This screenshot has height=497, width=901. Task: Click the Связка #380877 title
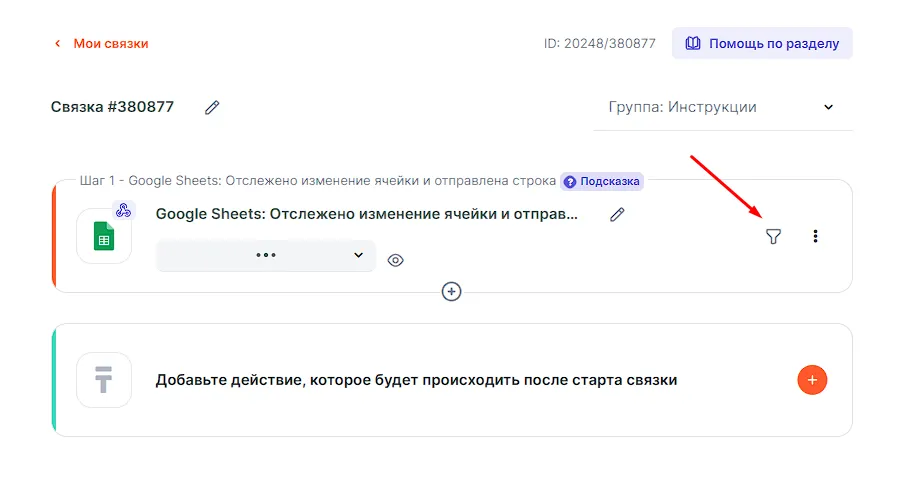tap(112, 107)
